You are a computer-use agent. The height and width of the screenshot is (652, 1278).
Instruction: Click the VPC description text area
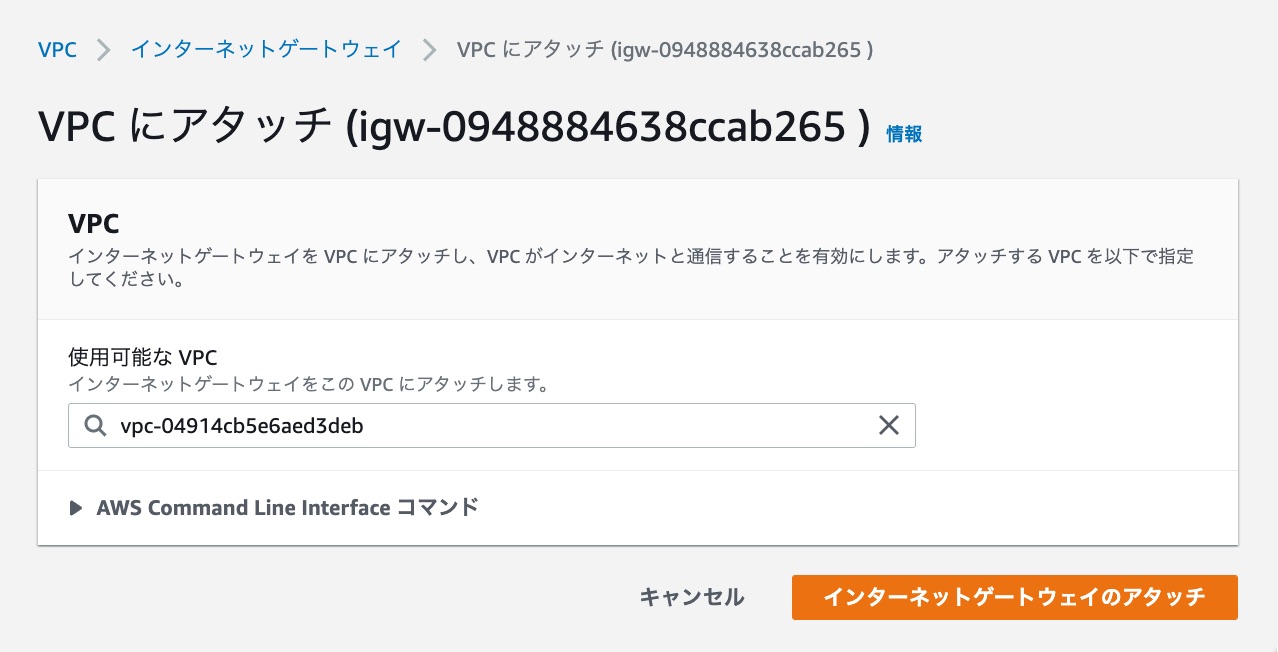[630, 266]
